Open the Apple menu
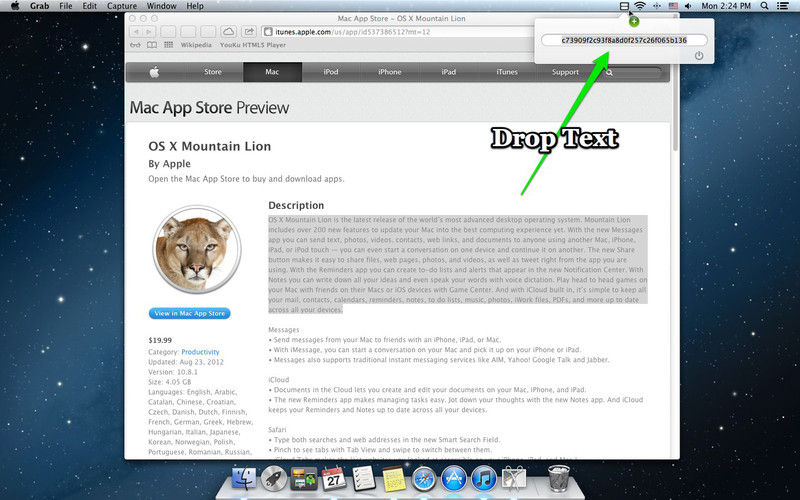Image resolution: width=800 pixels, height=500 pixels. 15,6
